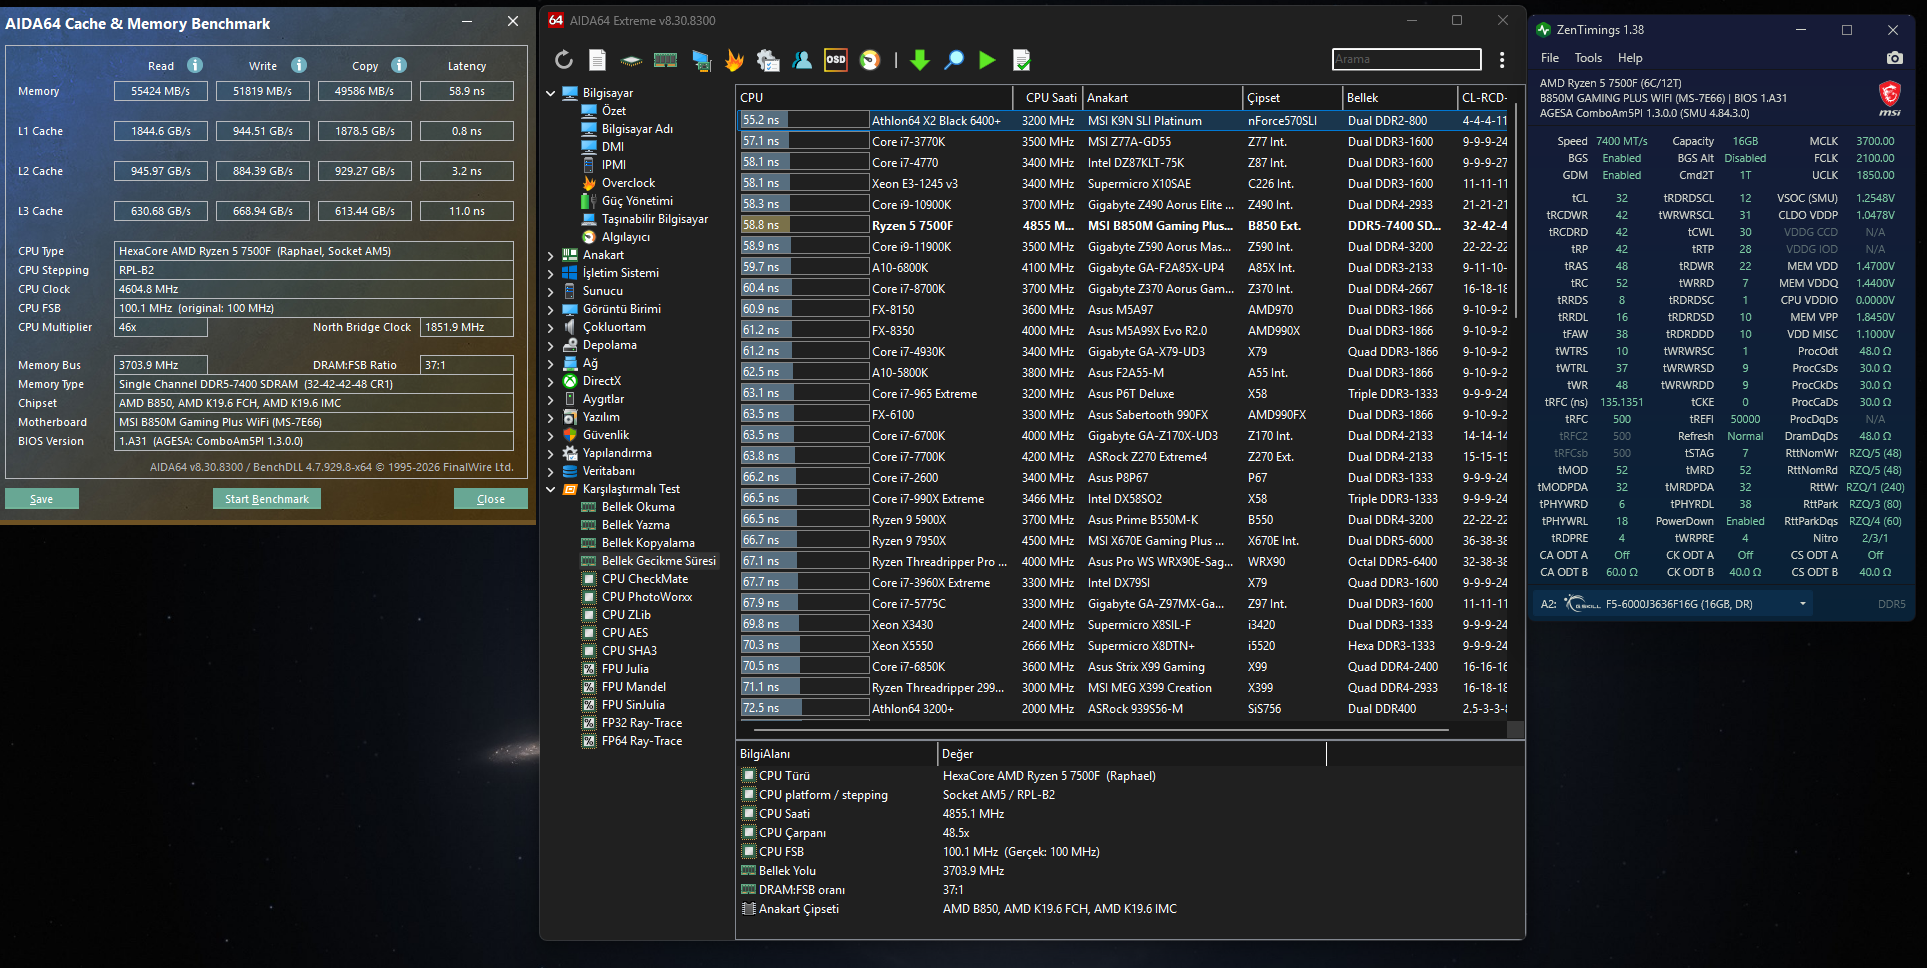This screenshot has height=968, width=1927.
Task: Select Özet in the tree
Action: tap(614, 111)
